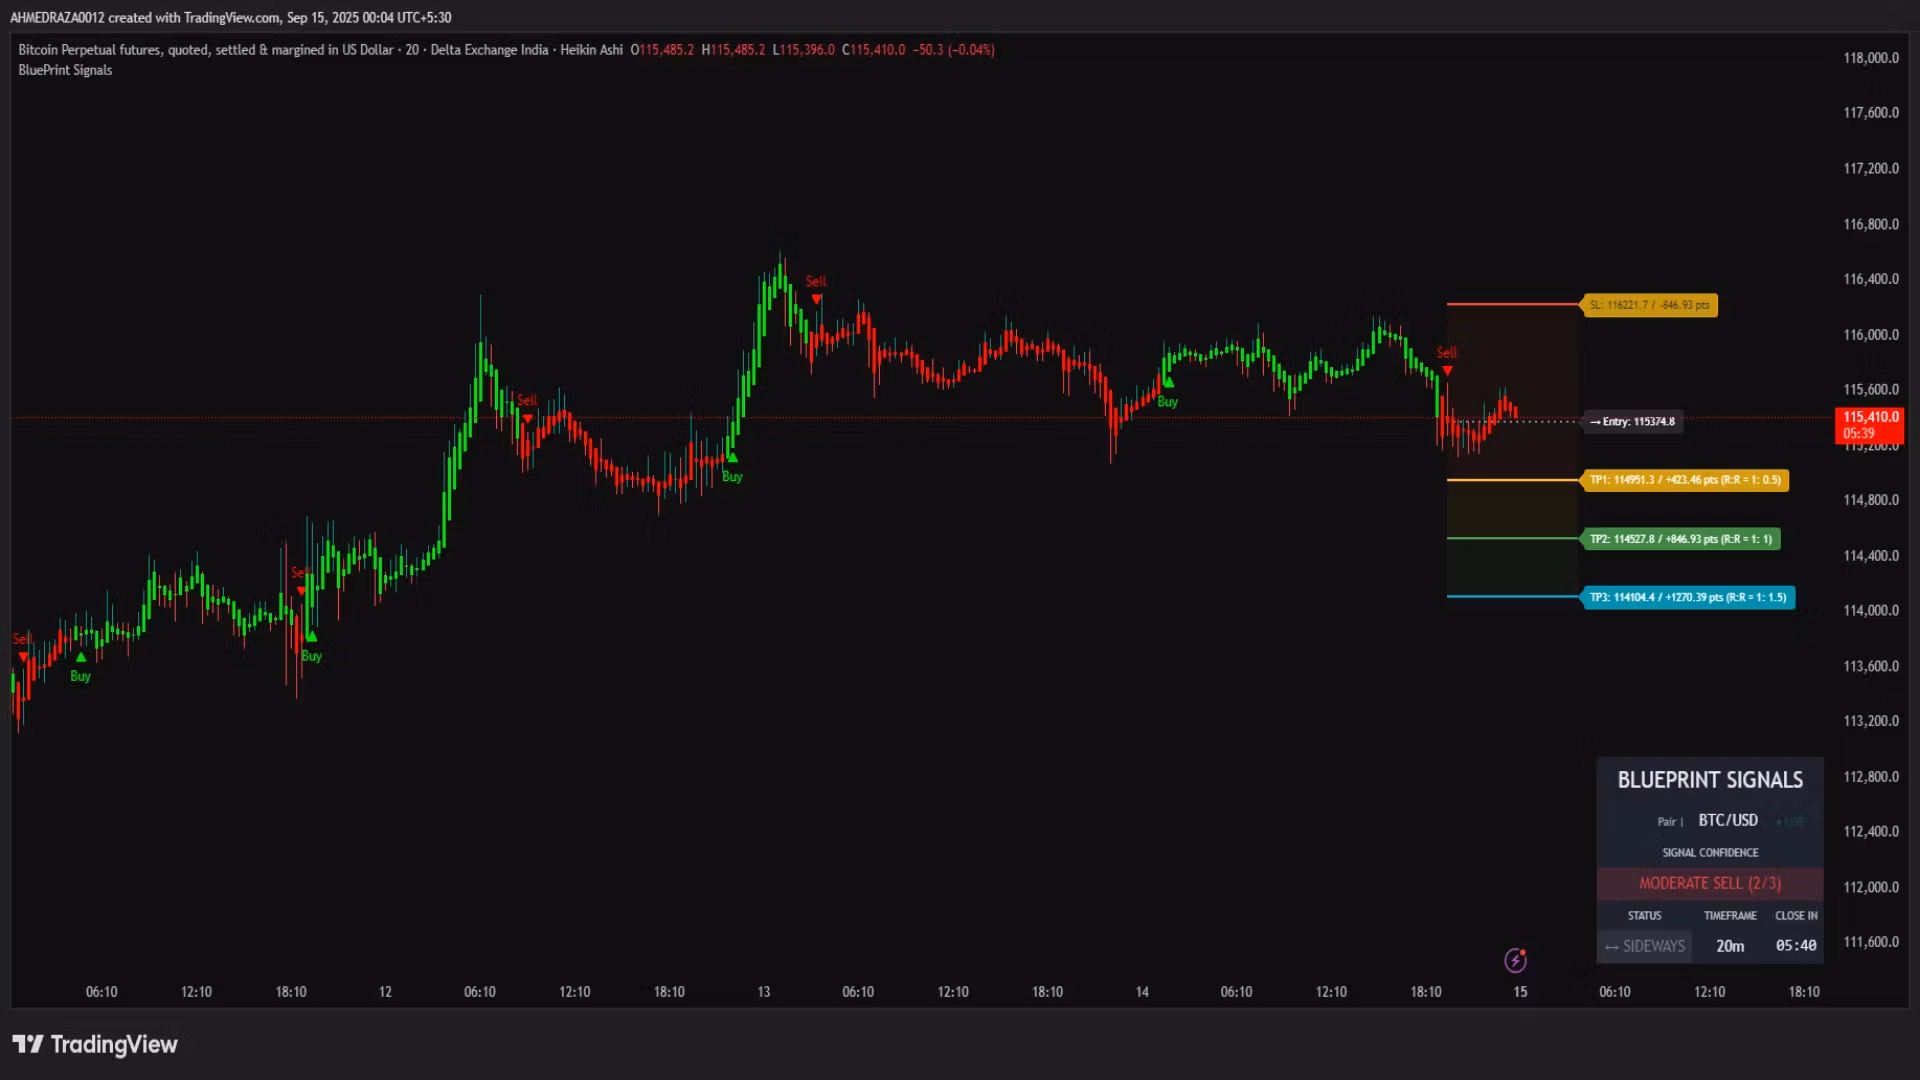Select the blue TP3 114104.4 label
1920x1080 pixels.
1687,597
